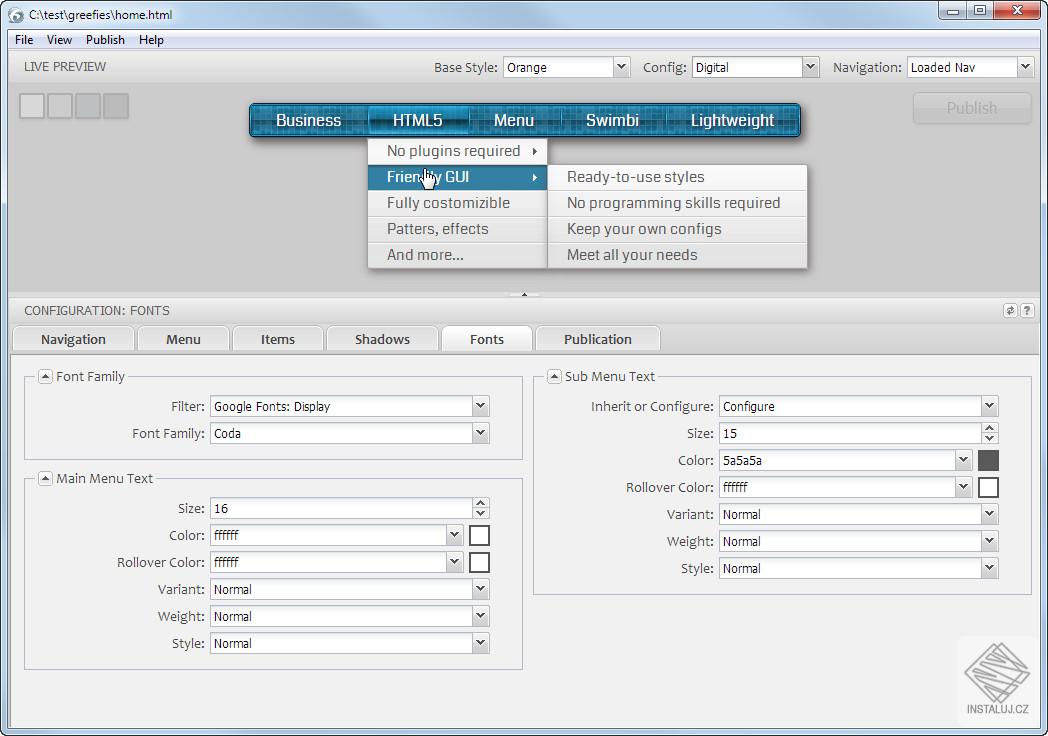Open the question mark help icon

point(1026,311)
